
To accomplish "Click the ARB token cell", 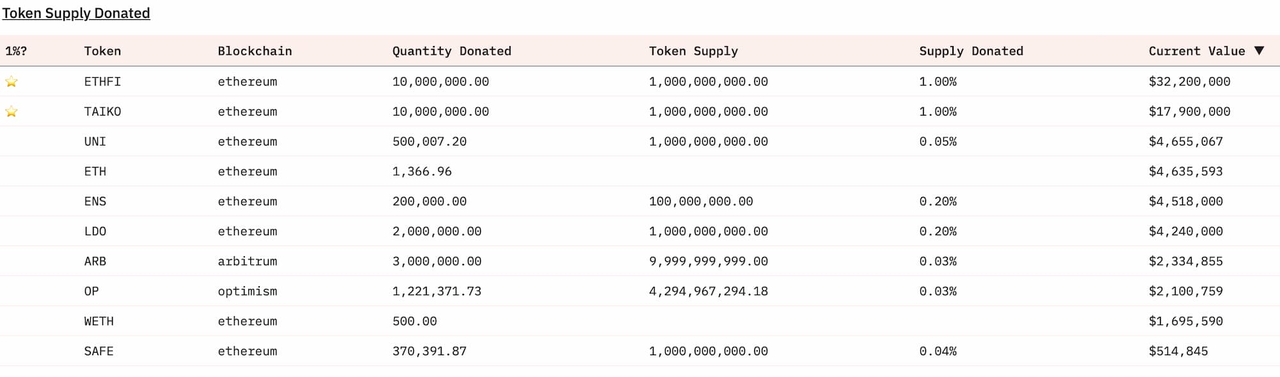I will coord(95,262).
